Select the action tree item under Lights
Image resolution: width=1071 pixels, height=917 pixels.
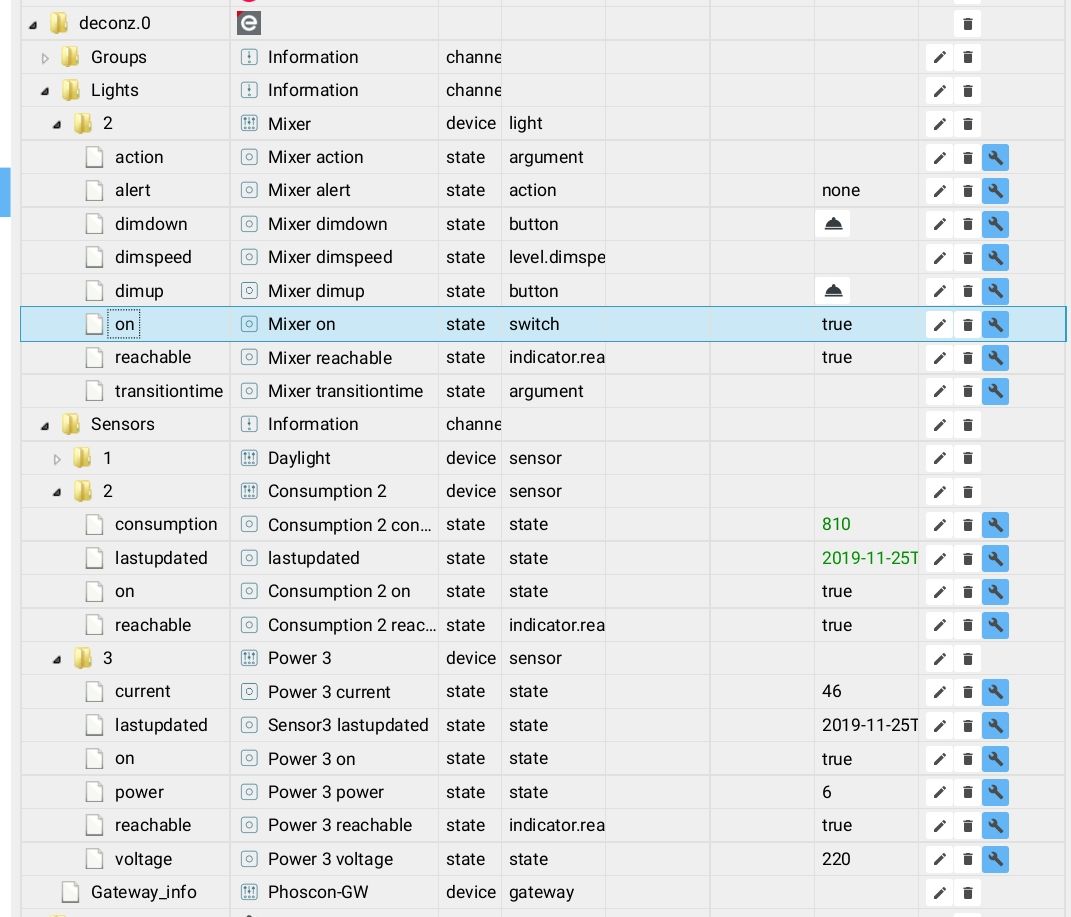[x=139, y=157]
